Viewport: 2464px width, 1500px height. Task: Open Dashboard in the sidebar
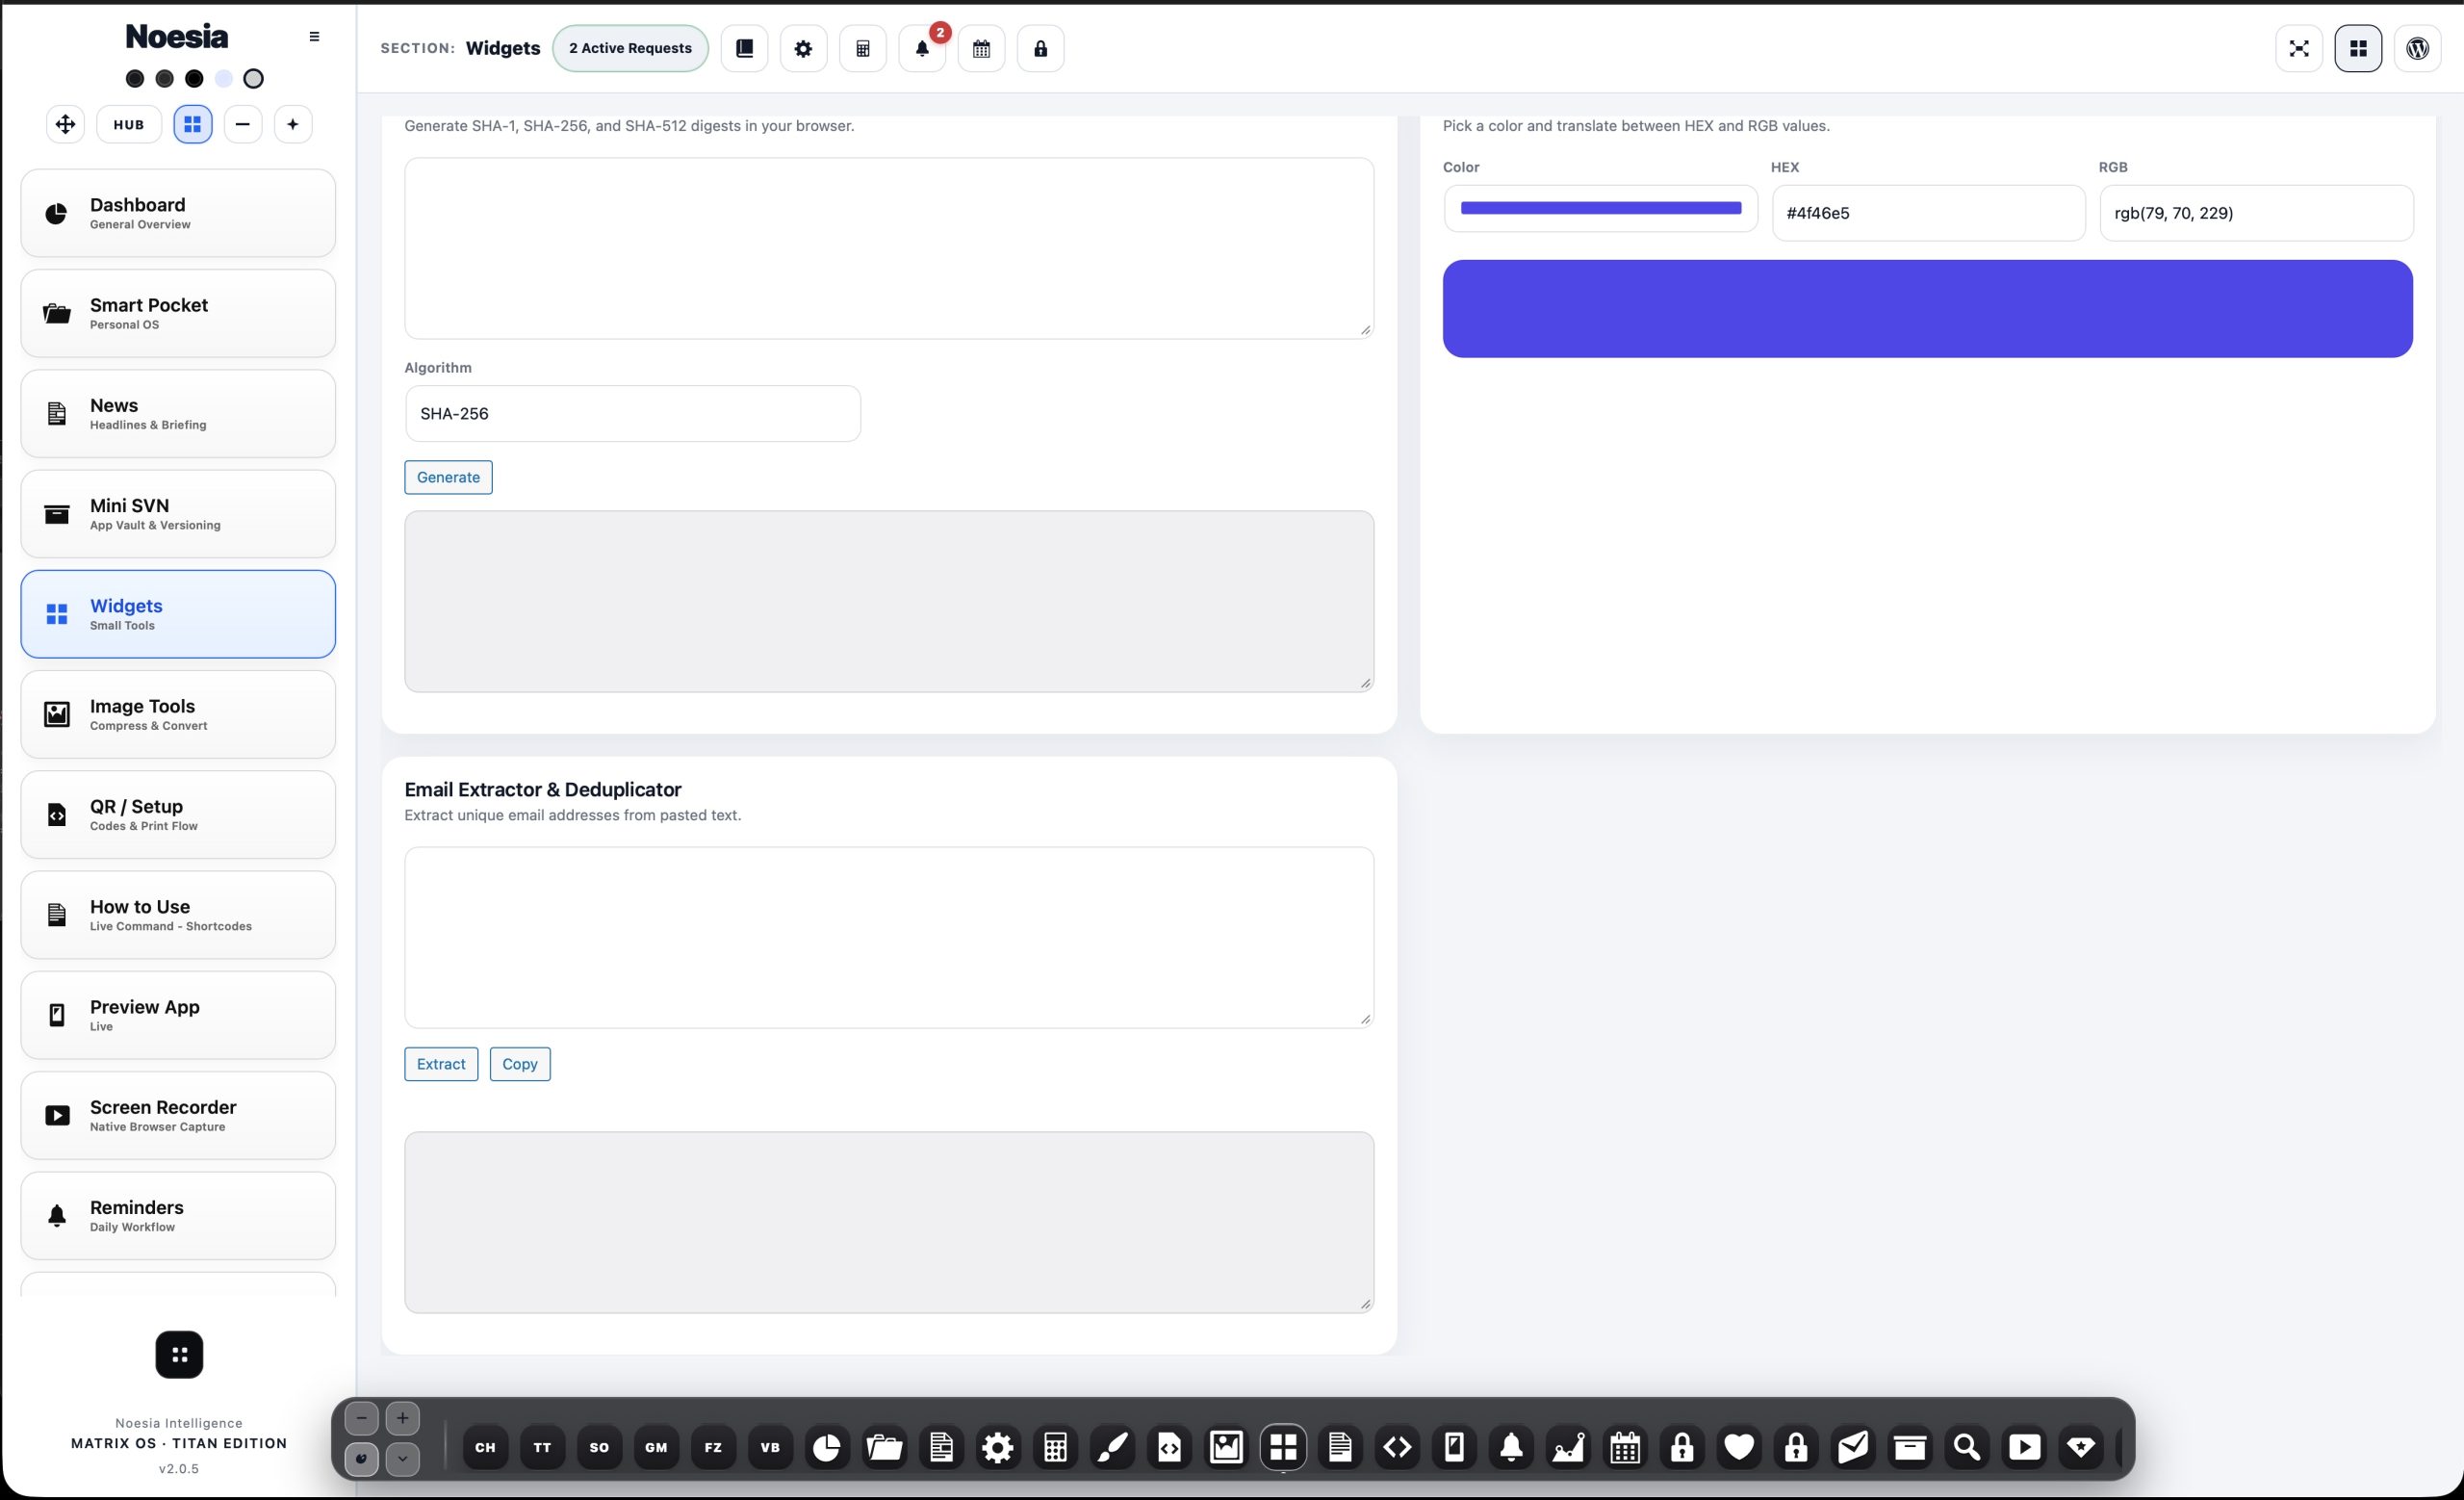[178, 213]
